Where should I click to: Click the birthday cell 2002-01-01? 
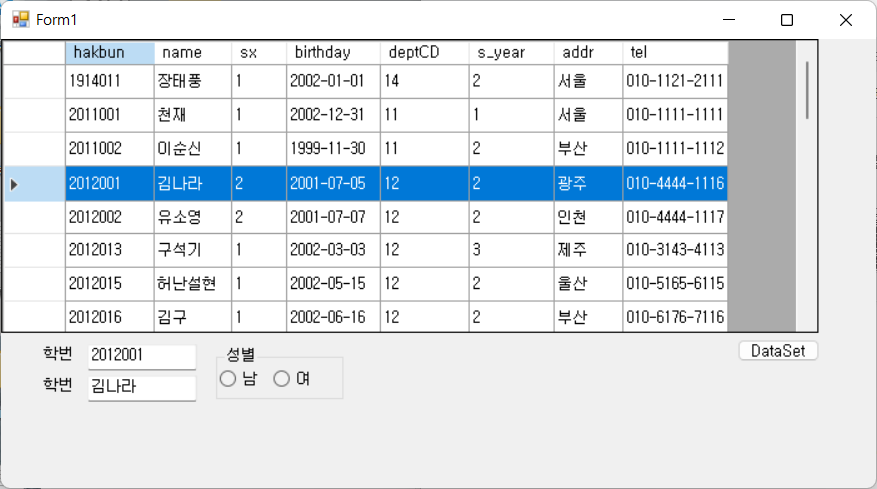point(333,81)
